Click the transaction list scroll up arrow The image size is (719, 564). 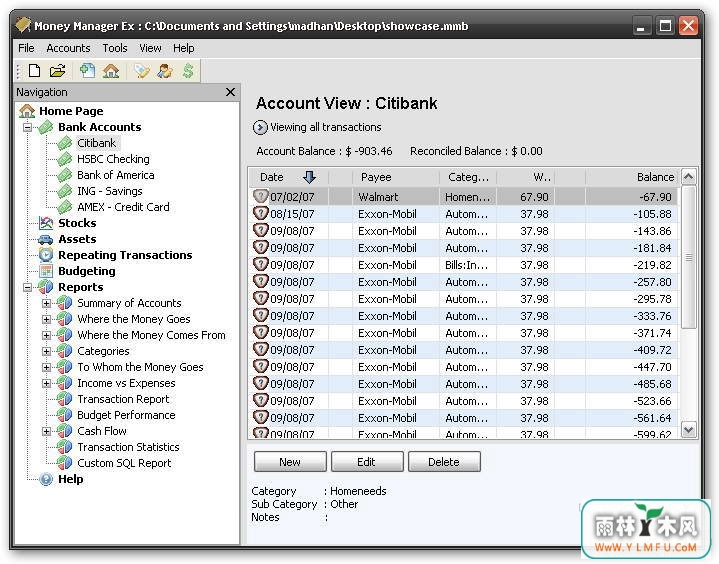tap(689, 177)
